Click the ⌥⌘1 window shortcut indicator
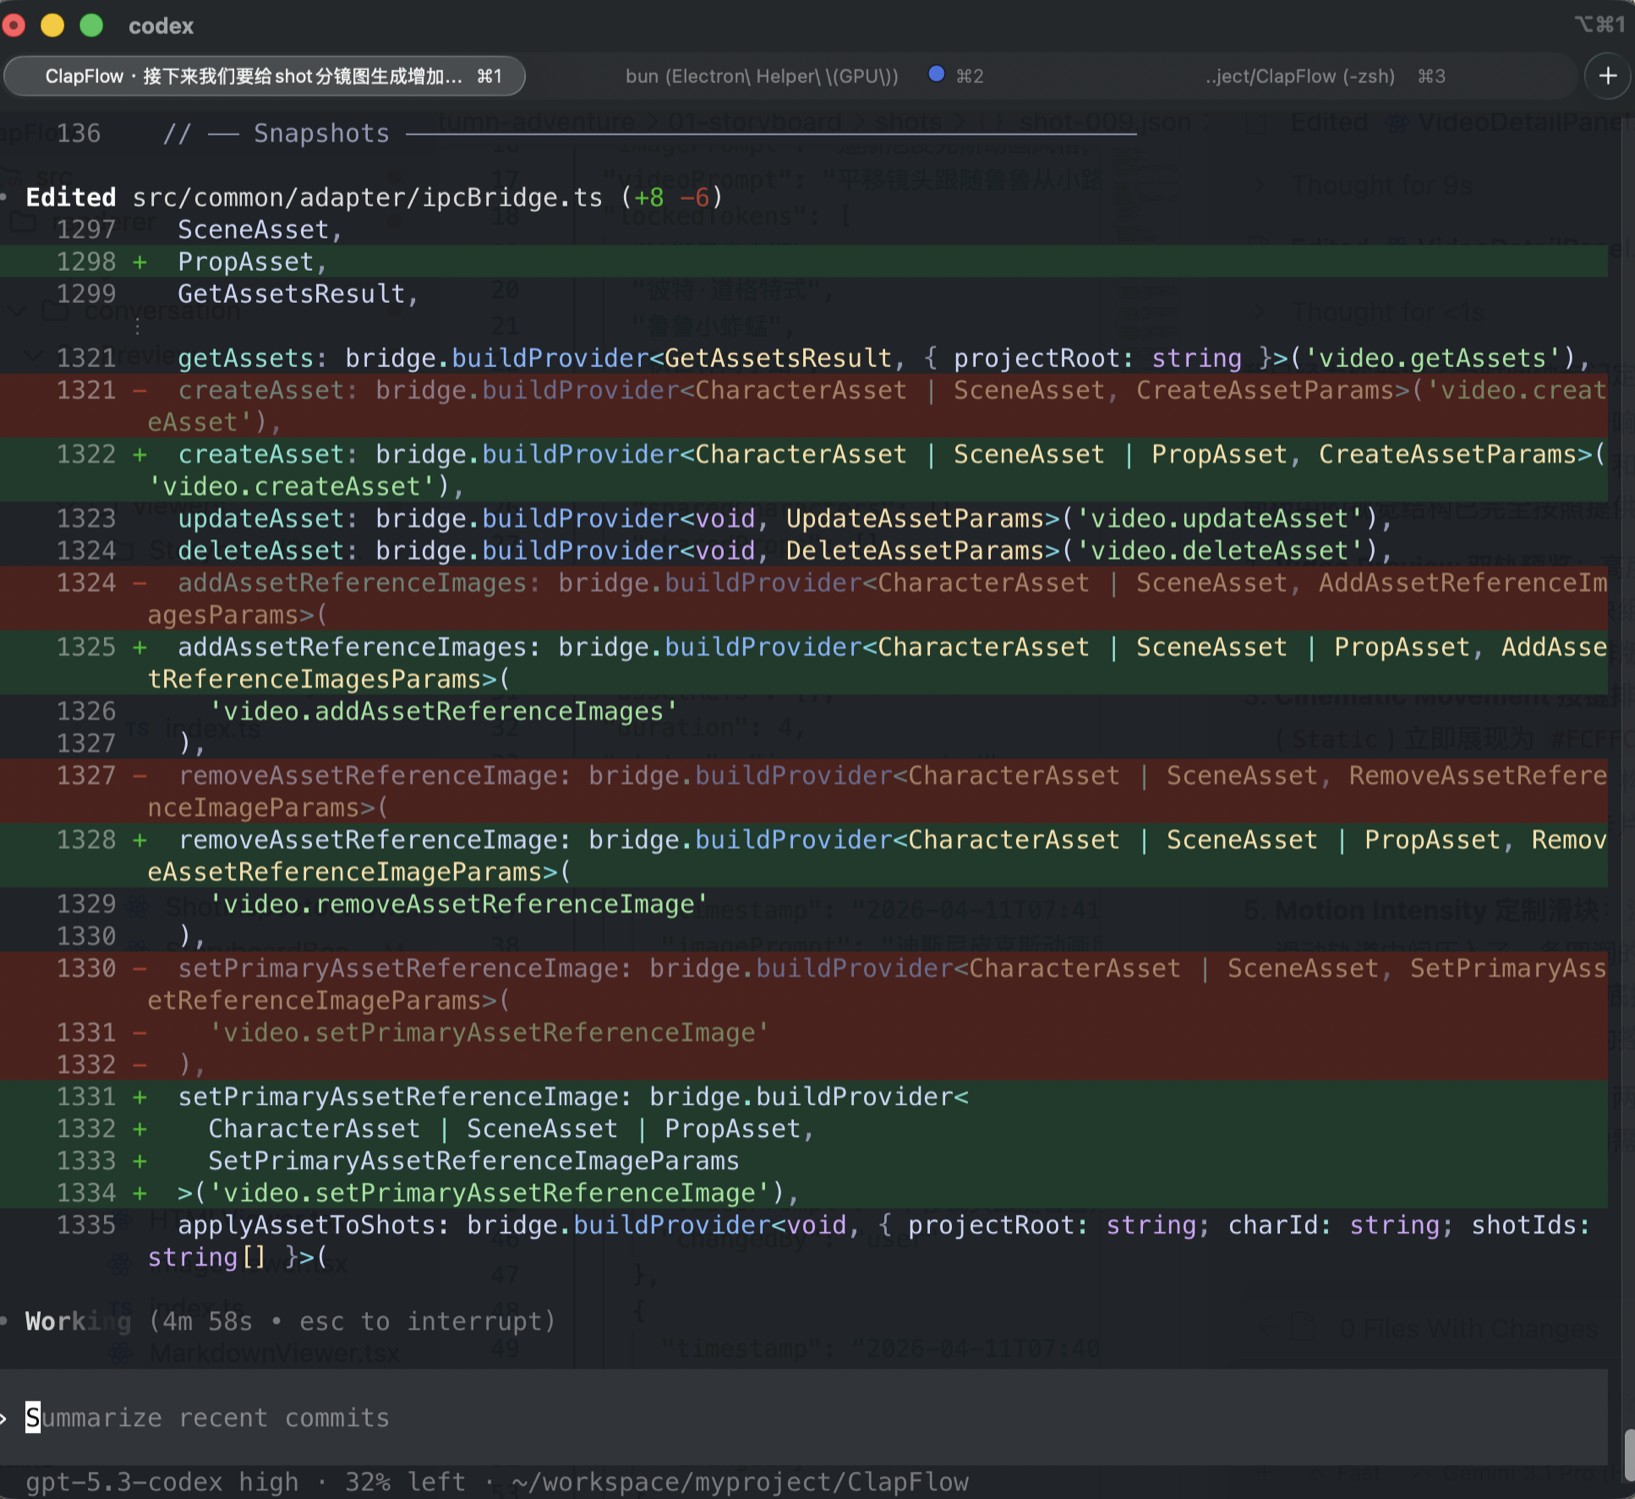Screen dimensions: 1635x1499 click(x=1598, y=24)
